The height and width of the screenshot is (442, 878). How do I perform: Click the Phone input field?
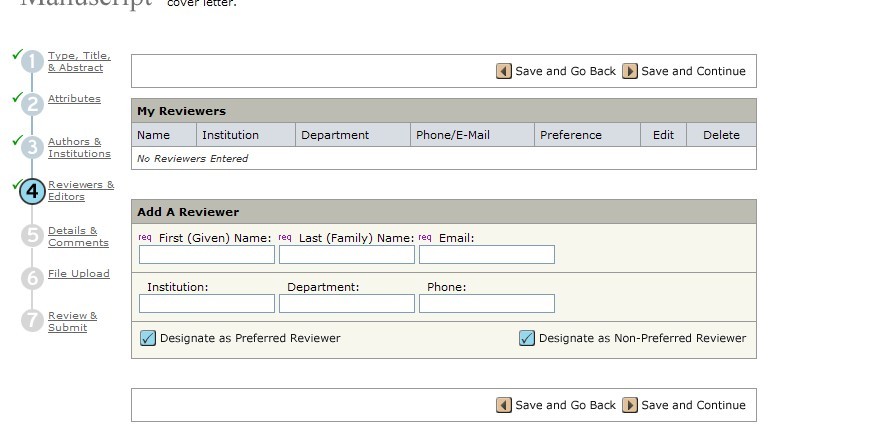486,304
